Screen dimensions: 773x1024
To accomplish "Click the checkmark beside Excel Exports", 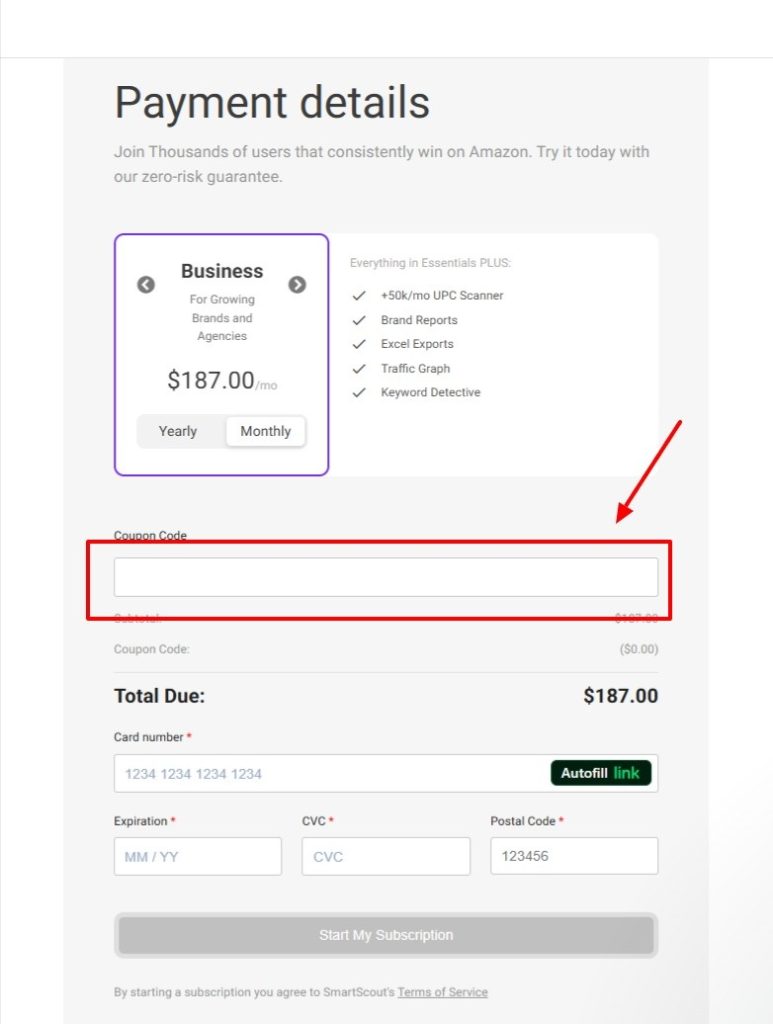I will [x=360, y=344].
